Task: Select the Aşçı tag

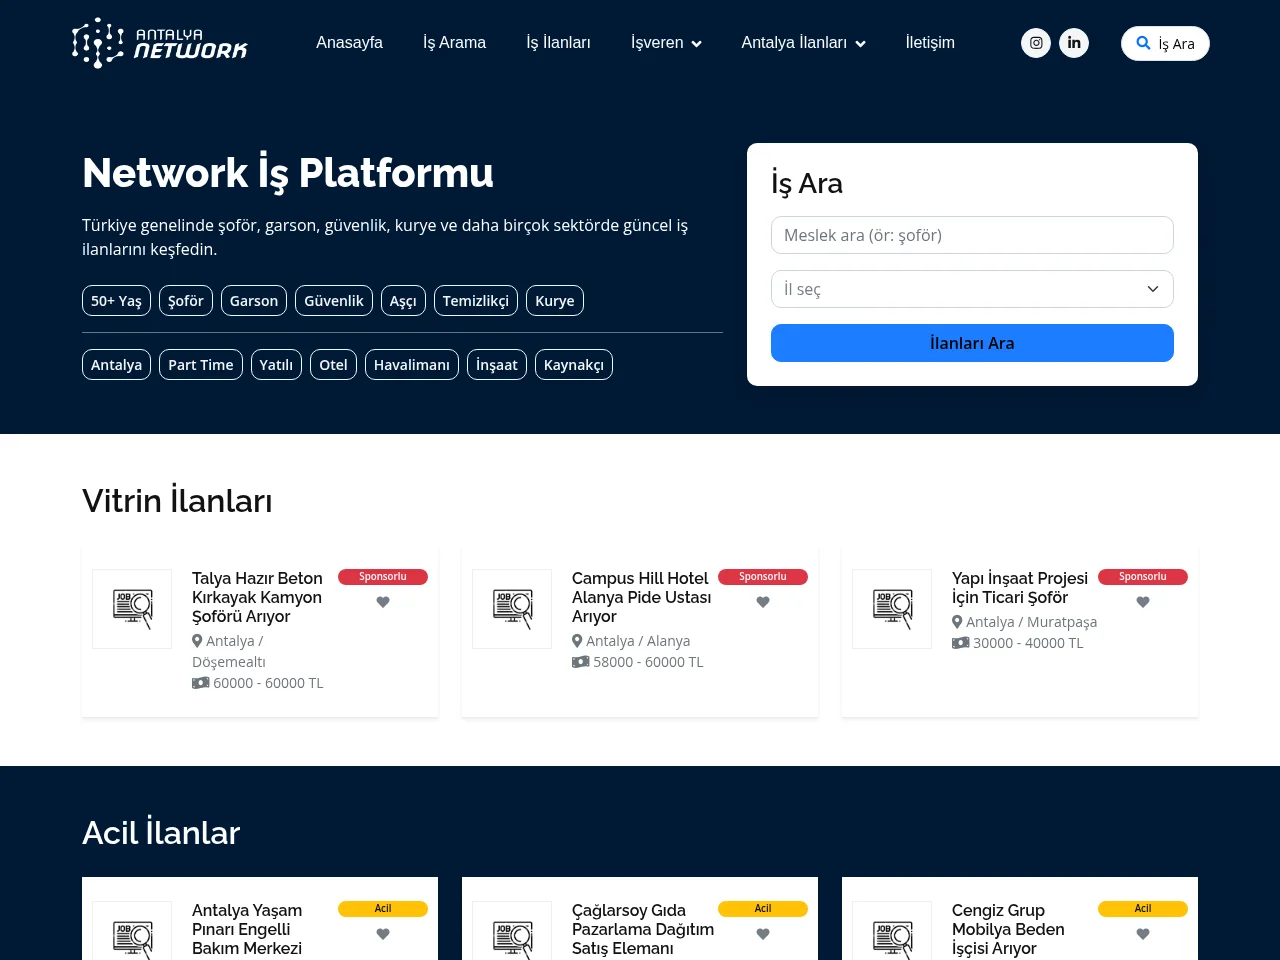Action: point(403,301)
